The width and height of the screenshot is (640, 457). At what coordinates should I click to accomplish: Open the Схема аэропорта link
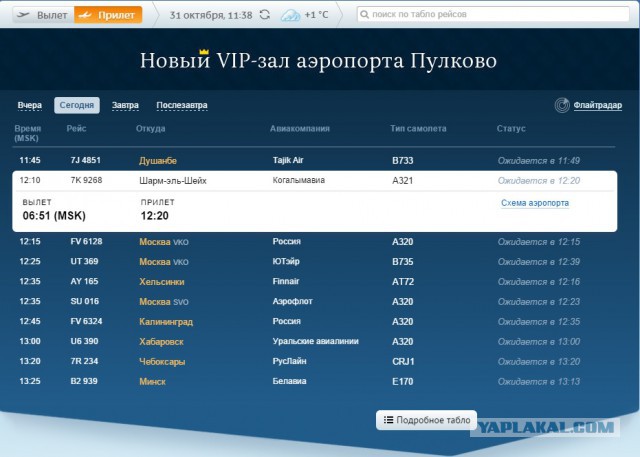pyautogui.click(x=535, y=203)
